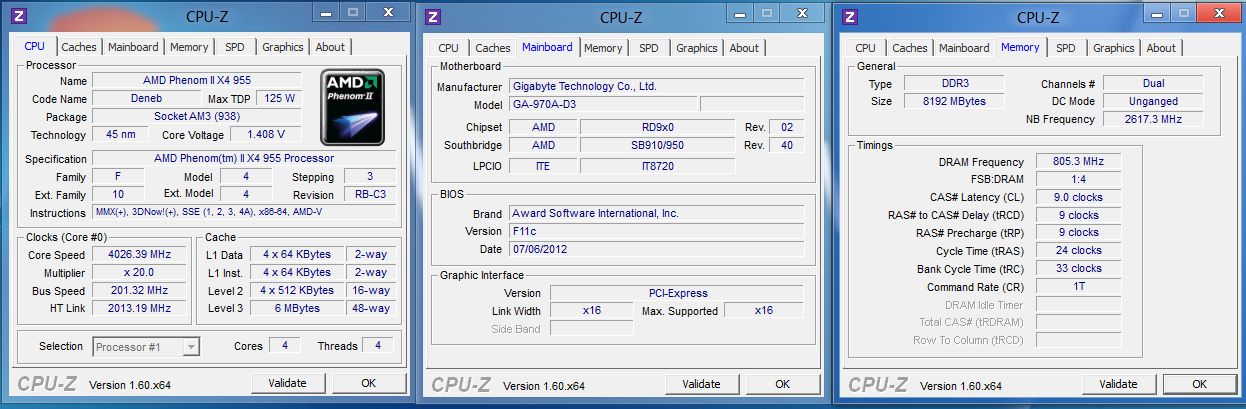Open About tab in the middle Mainboard window
1246x409 pixels.
tap(744, 48)
